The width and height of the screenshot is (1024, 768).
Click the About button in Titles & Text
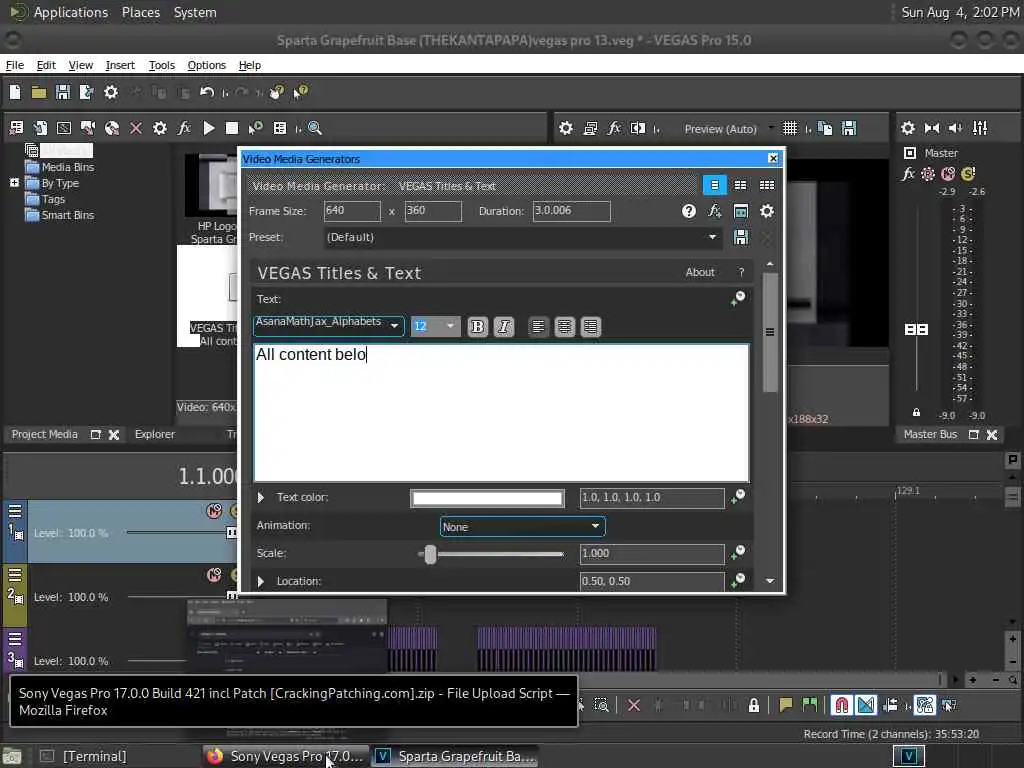pos(700,272)
